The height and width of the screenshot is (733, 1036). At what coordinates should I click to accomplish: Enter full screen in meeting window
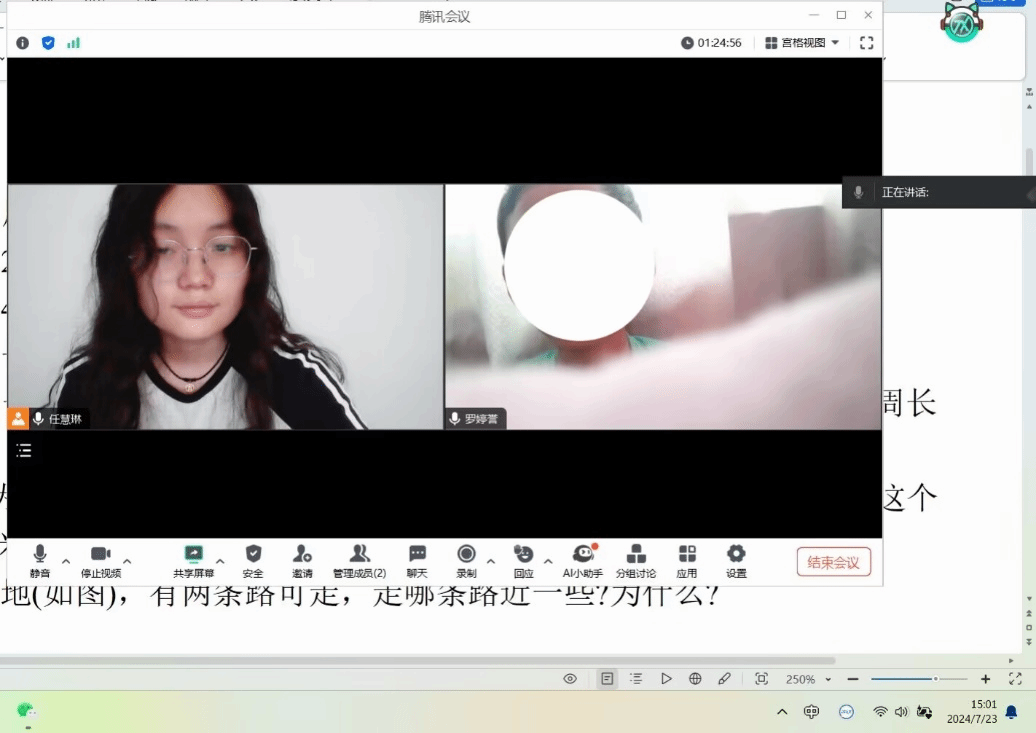pyautogui.click(x=867, y=43)
